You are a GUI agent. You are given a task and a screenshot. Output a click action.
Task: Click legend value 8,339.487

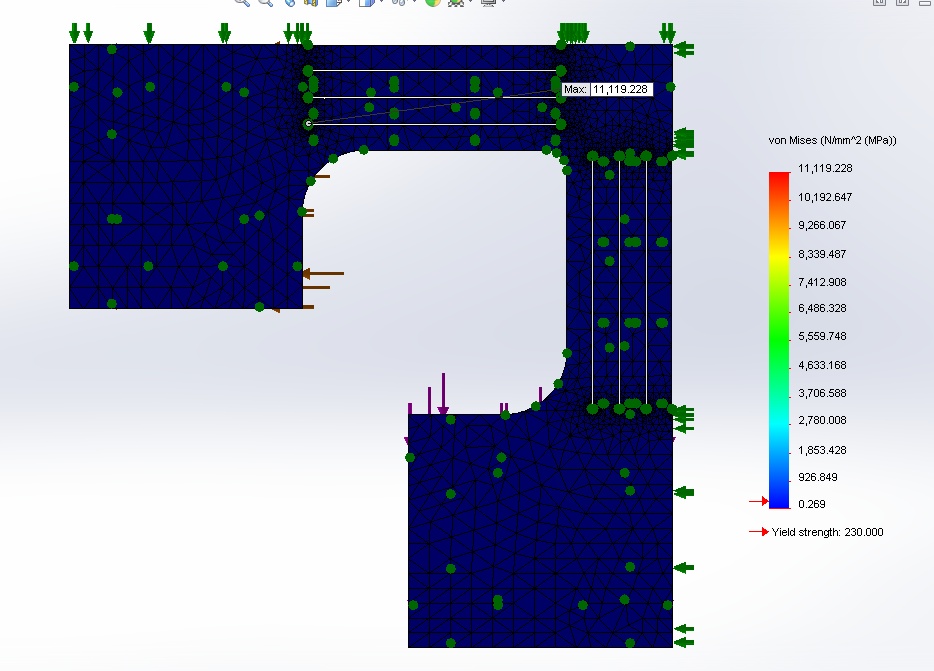tap(822, 254)
